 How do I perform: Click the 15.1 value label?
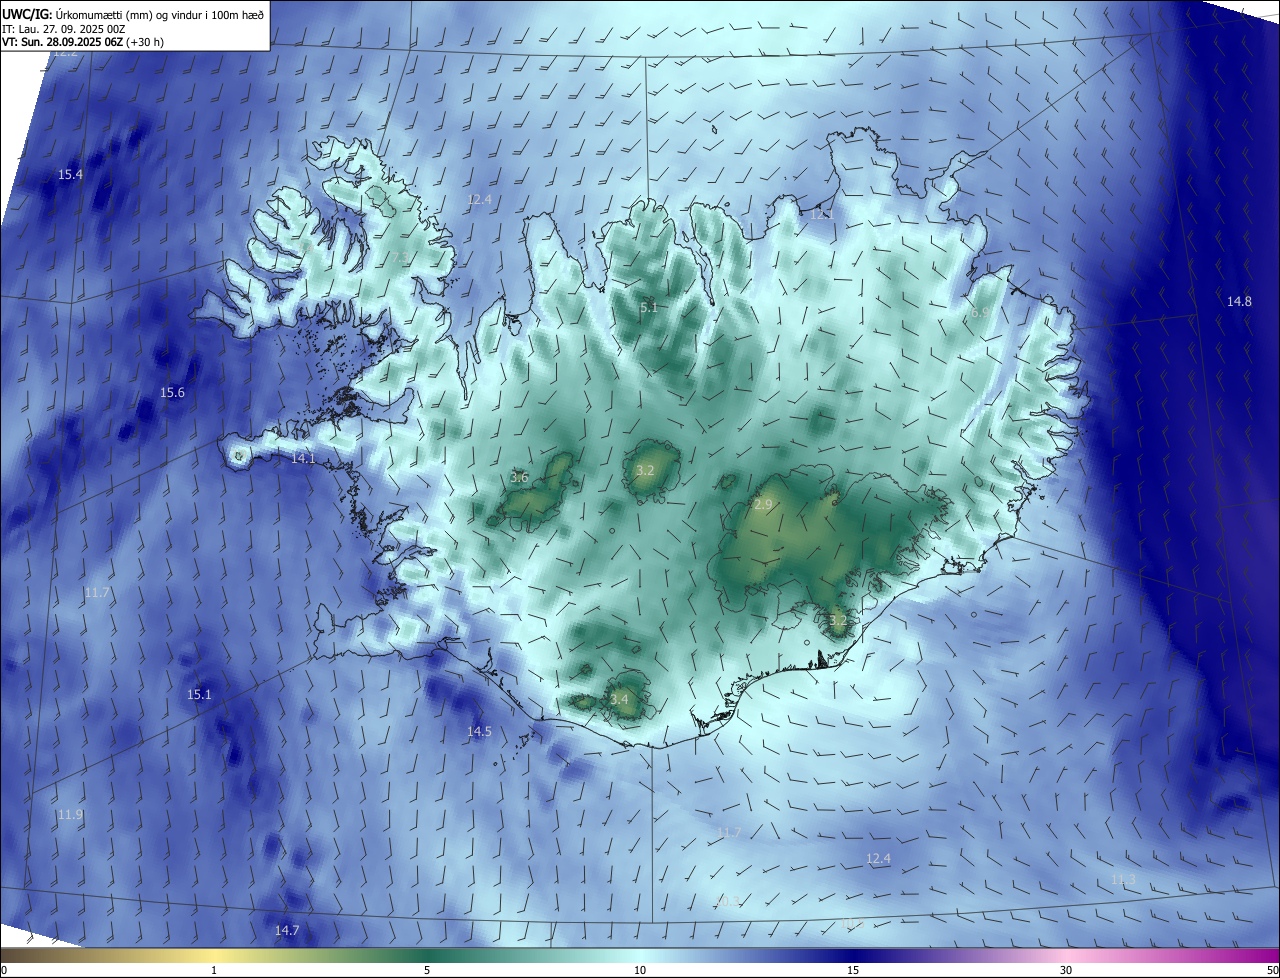point(199,694)
